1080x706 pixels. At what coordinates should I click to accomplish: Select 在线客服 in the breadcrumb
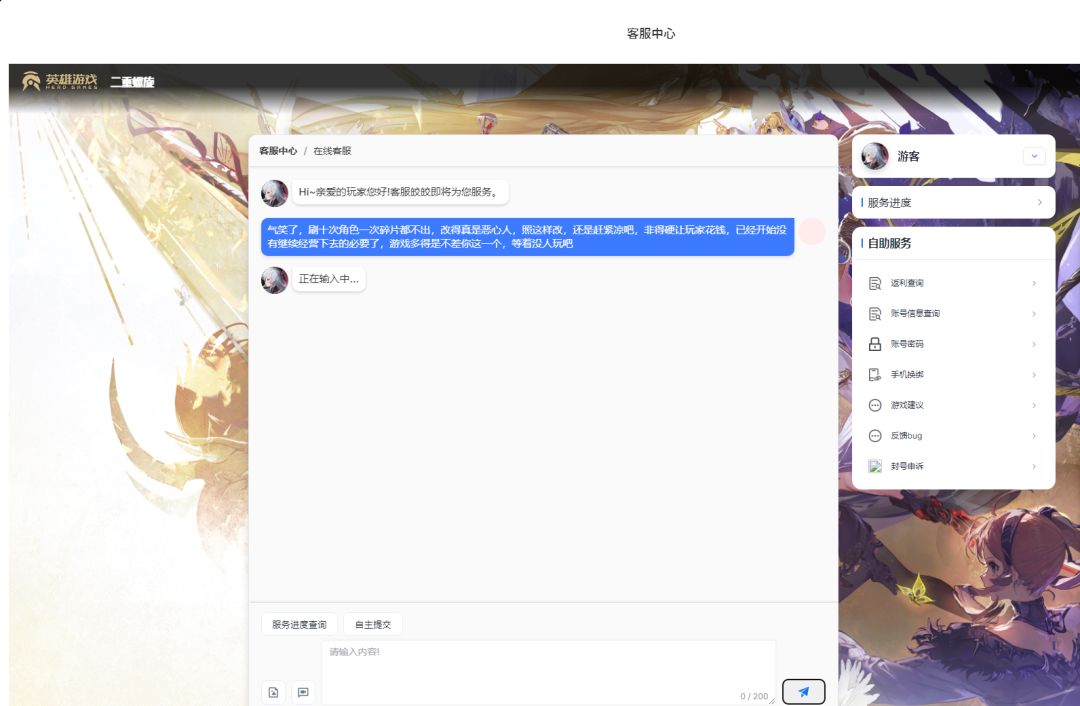(332, 151)
